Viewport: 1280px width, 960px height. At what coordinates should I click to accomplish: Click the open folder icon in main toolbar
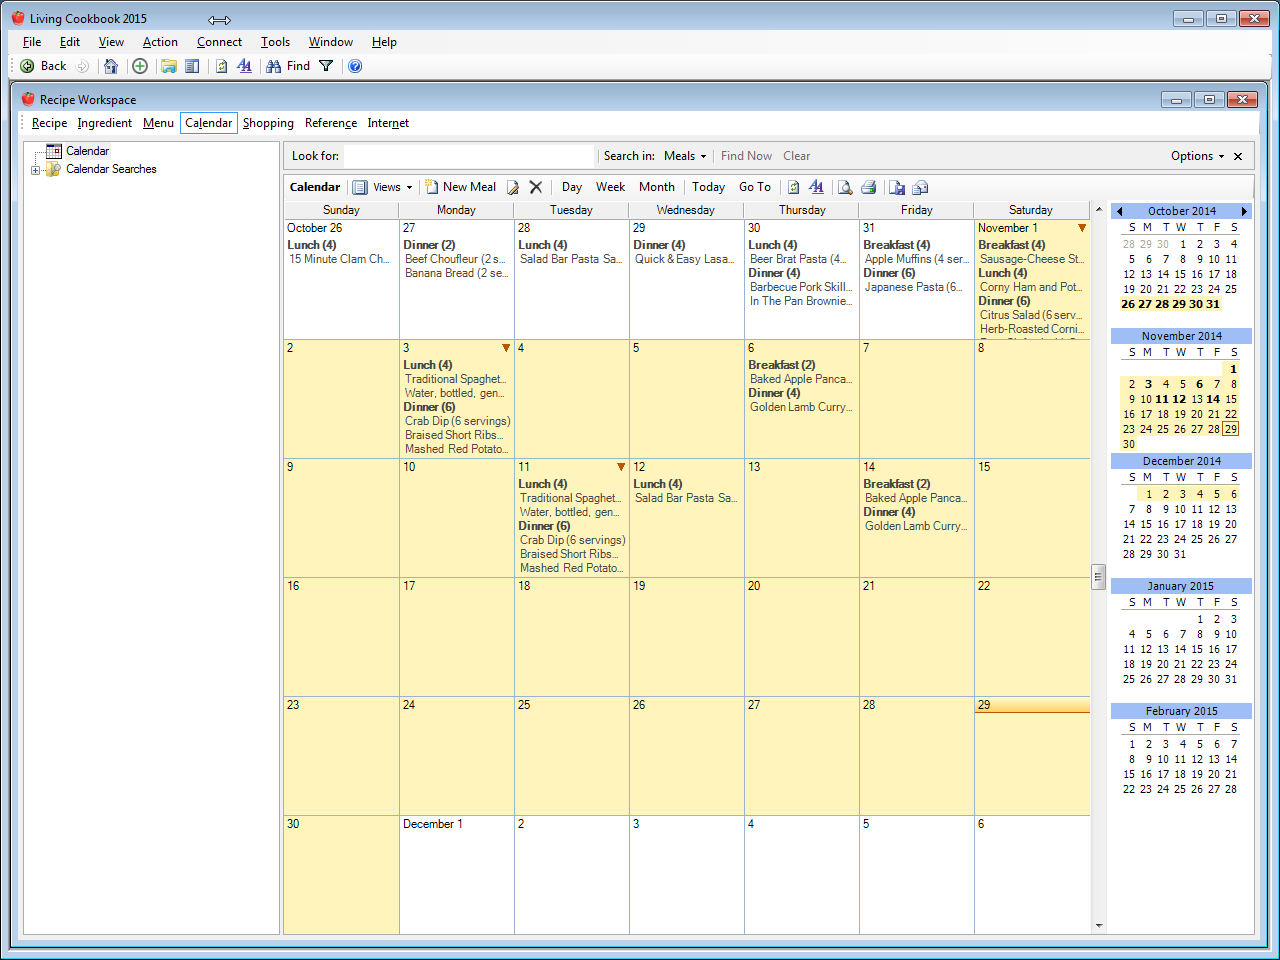pyautogui.click(x=169, y=66)
